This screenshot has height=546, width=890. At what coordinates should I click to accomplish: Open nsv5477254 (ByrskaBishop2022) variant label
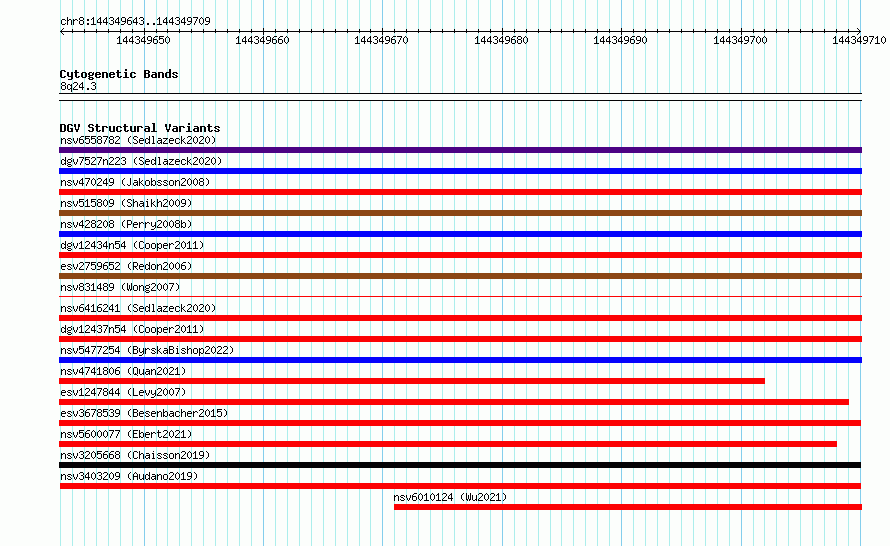(147, 350)
